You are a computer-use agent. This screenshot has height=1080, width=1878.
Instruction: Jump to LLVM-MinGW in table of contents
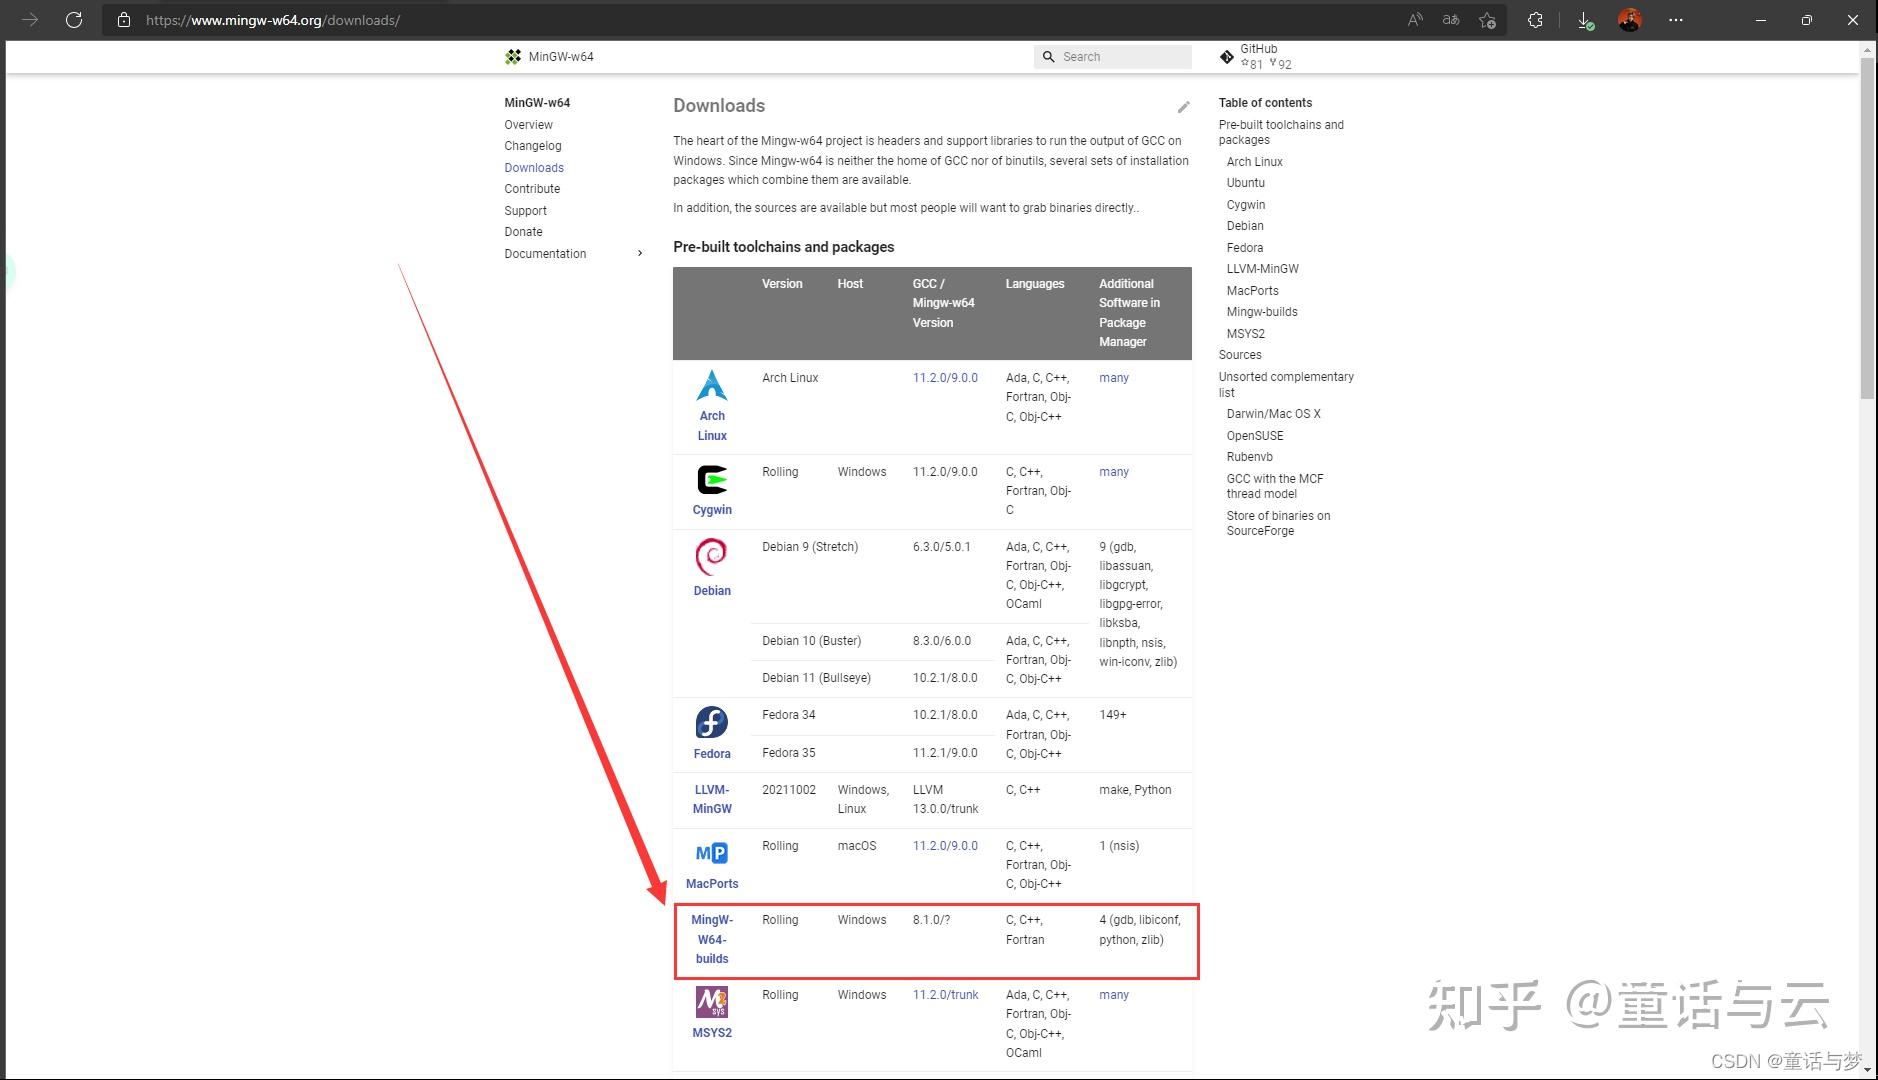click(1263, 269)
